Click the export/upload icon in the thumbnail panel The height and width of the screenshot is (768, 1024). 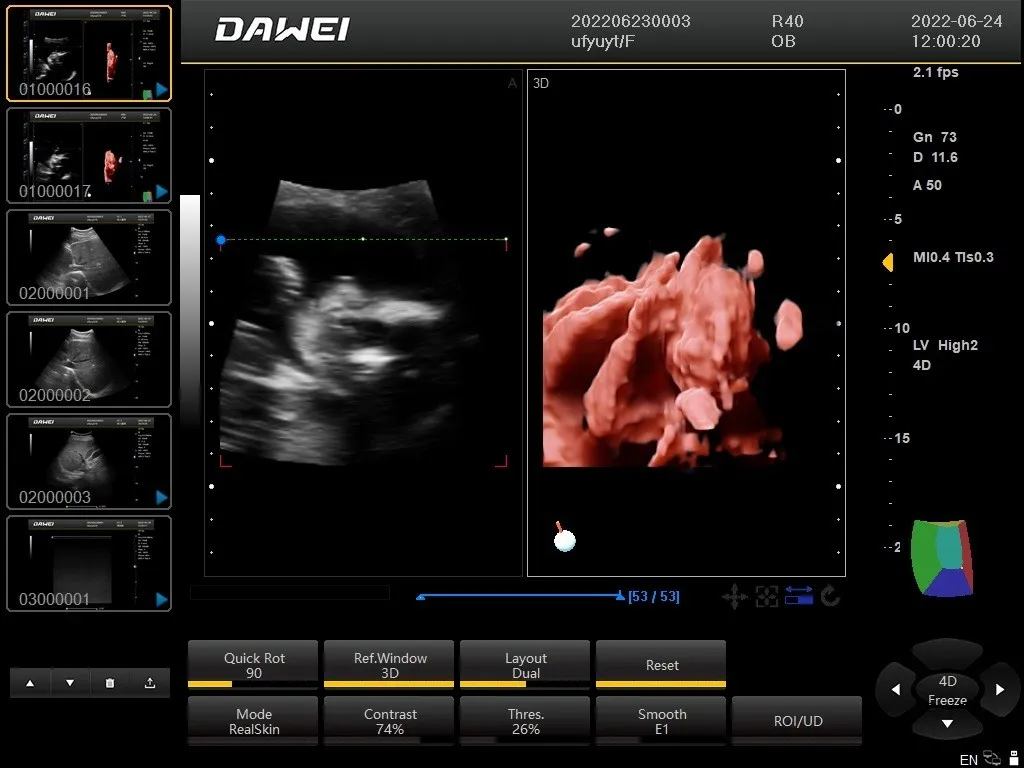coord(149,682)
